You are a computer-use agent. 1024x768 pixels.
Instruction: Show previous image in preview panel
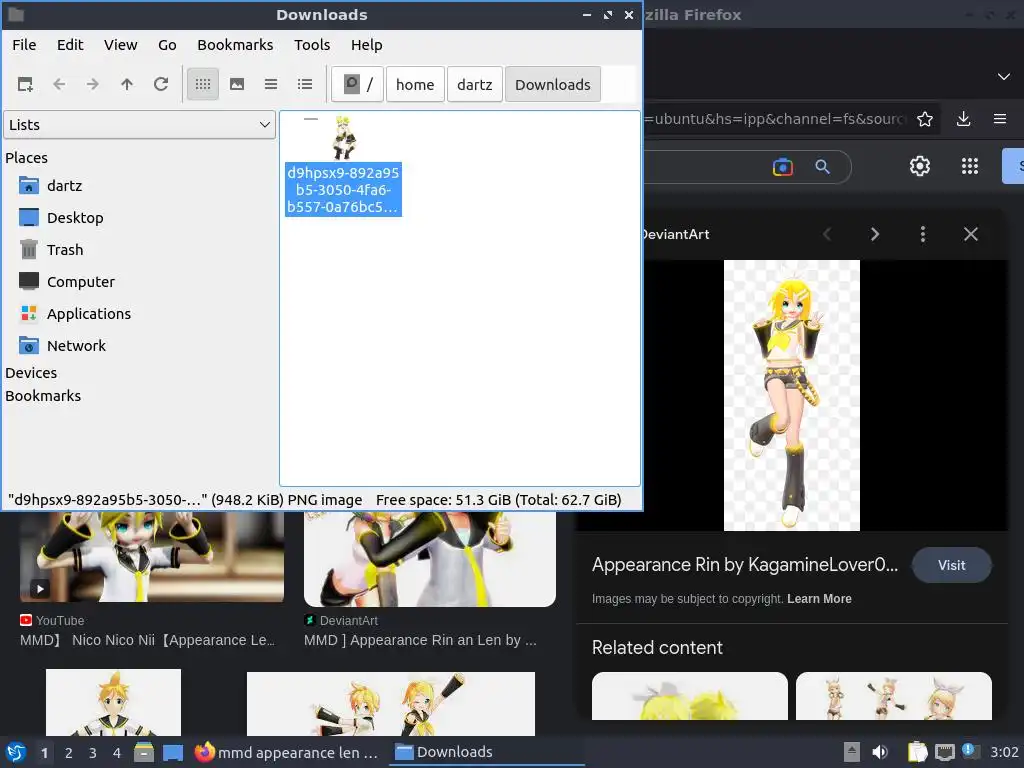[x=827, y=234]
